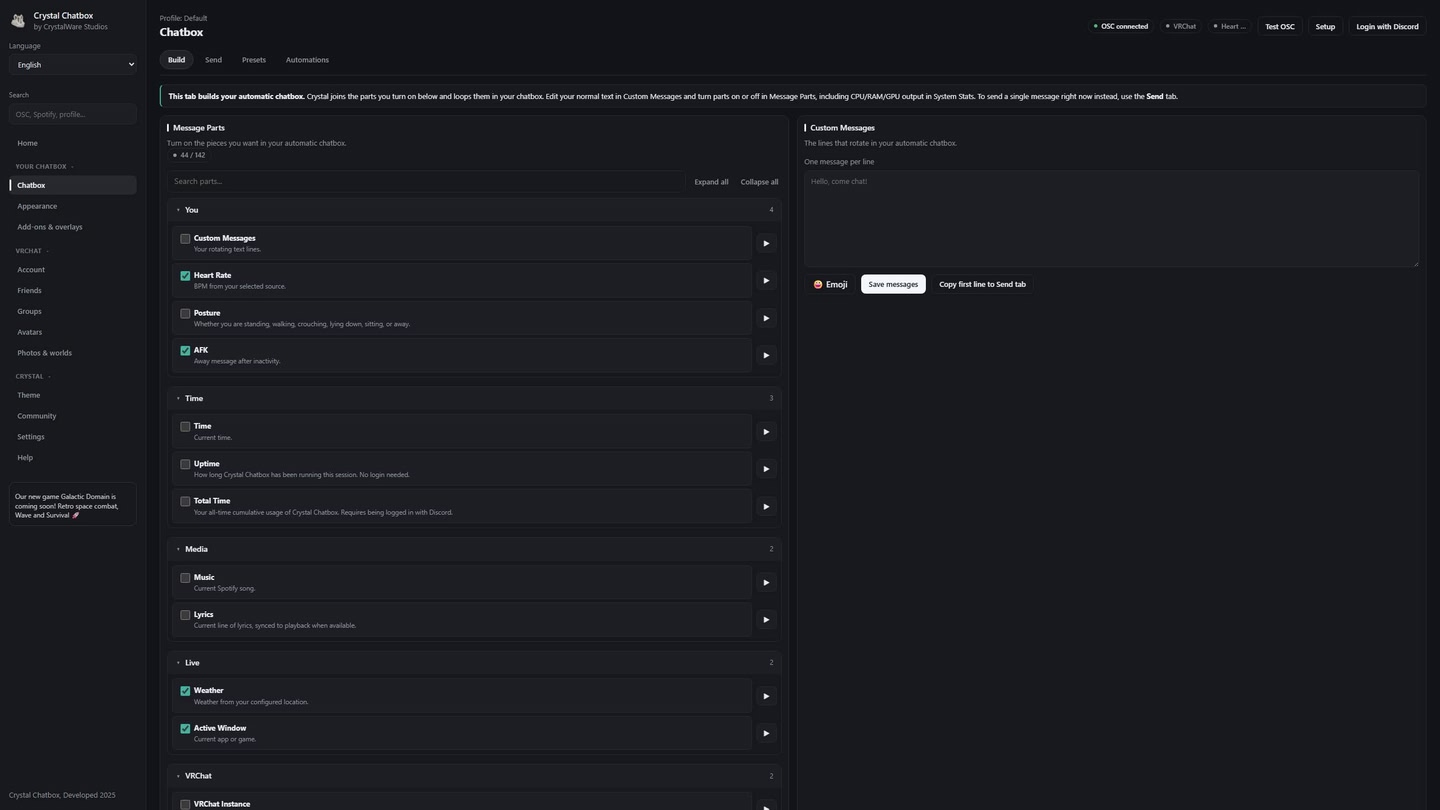This screenshot has width=1440, height=810.
Task: Click the play icon beside Total Time
Action: [766, 507]
